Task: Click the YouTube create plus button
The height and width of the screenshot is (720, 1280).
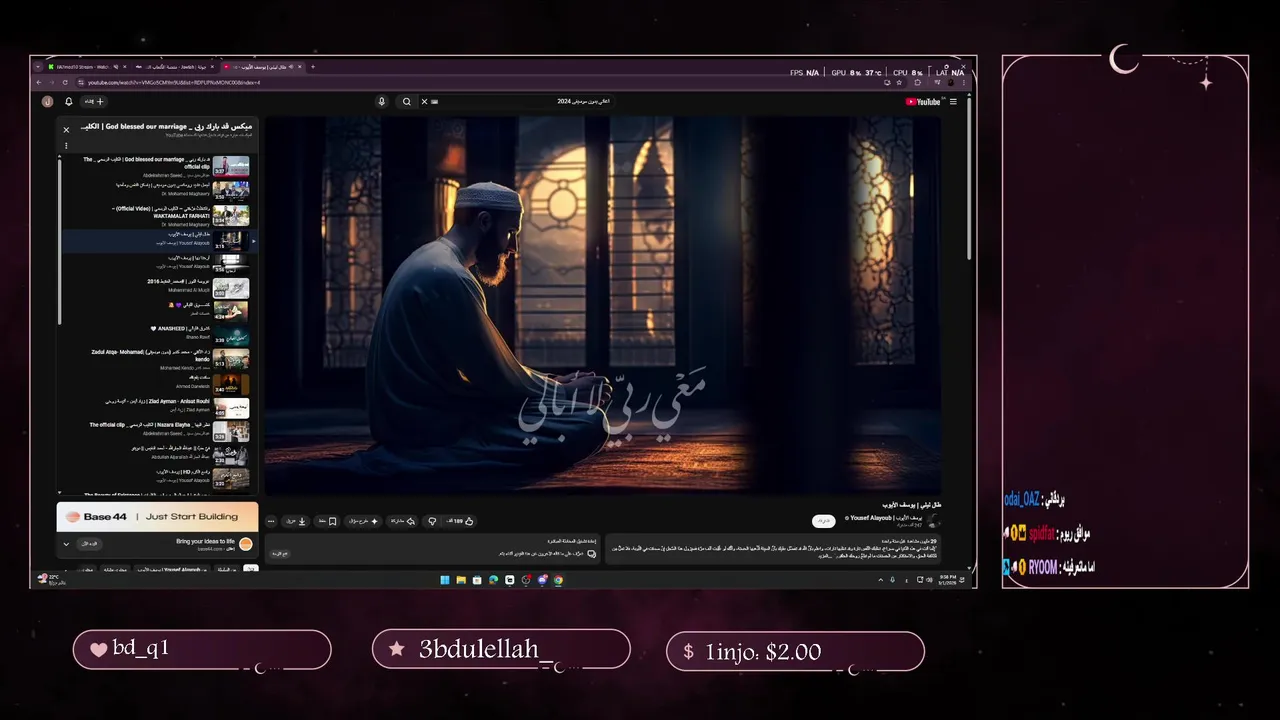Action: click(x=94, y=101)
